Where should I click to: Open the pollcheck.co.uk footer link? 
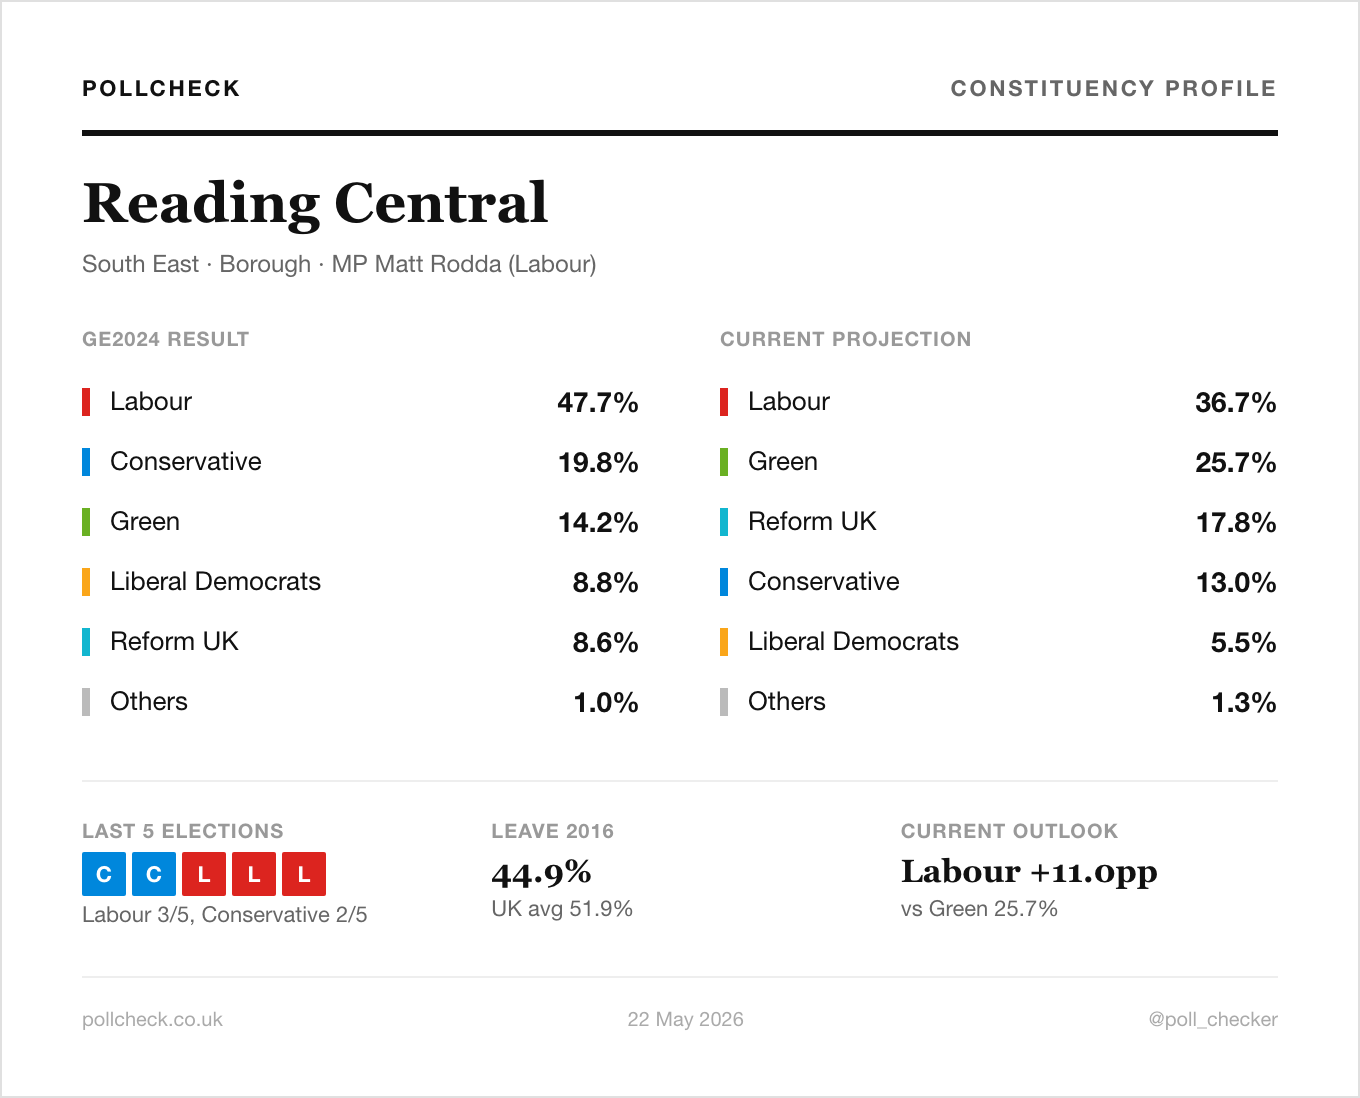coord(152,1020)
